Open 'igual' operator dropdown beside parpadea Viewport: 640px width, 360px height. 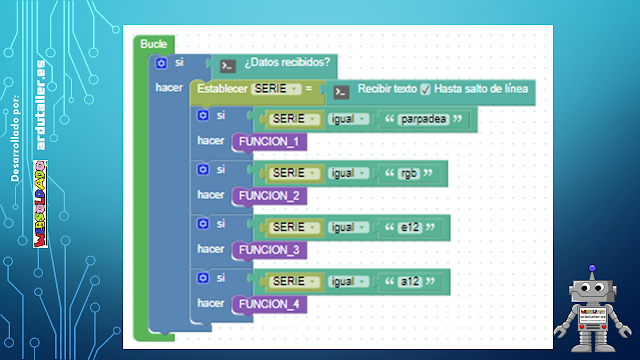click(x=348, y=119)
